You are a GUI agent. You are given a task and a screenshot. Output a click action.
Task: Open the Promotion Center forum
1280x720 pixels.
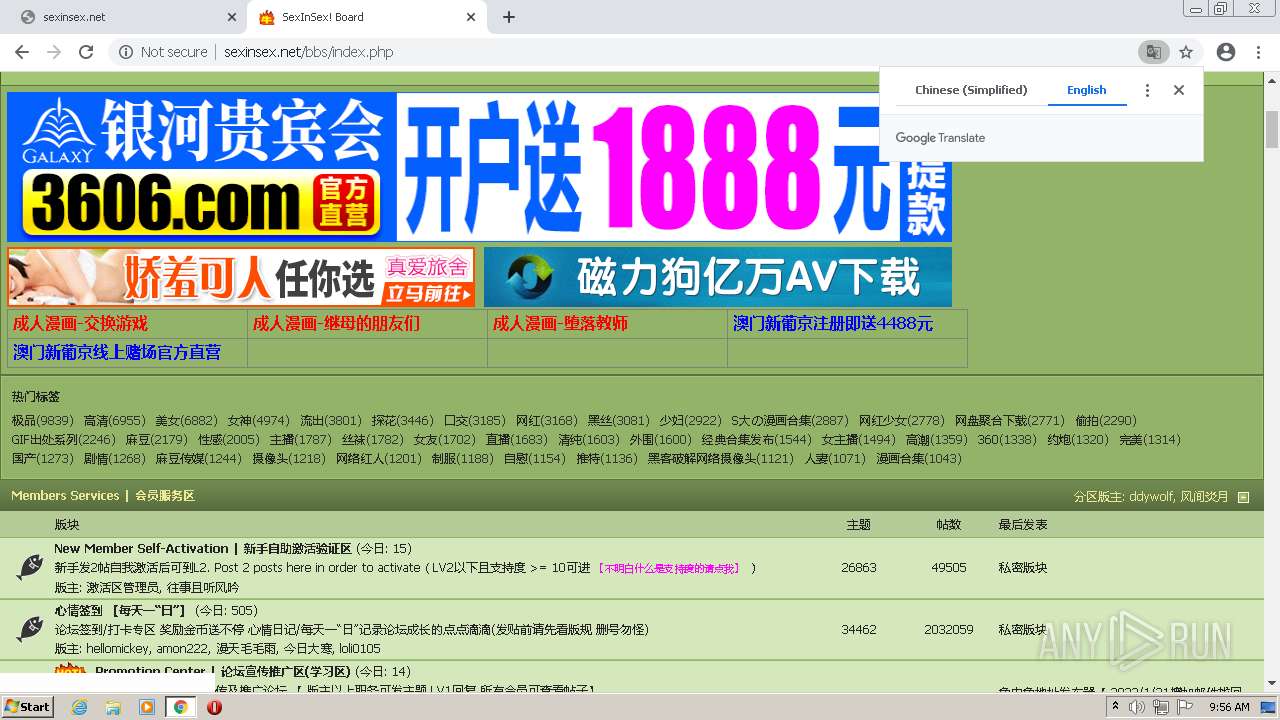pos(222,672)
